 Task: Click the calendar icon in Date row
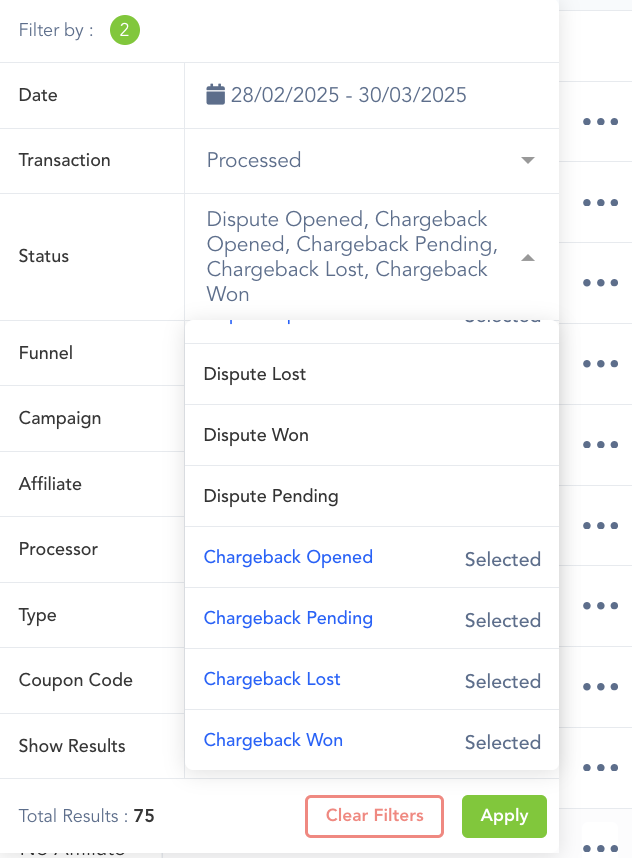pyautogui.click(x=216, y=95)
